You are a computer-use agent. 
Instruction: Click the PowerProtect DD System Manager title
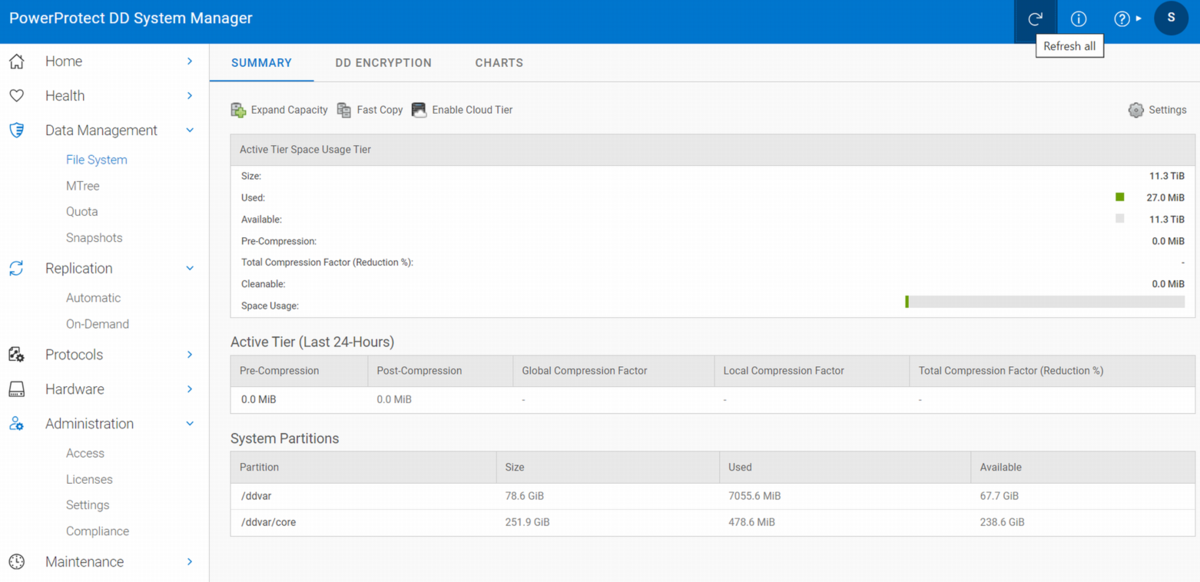131,18
